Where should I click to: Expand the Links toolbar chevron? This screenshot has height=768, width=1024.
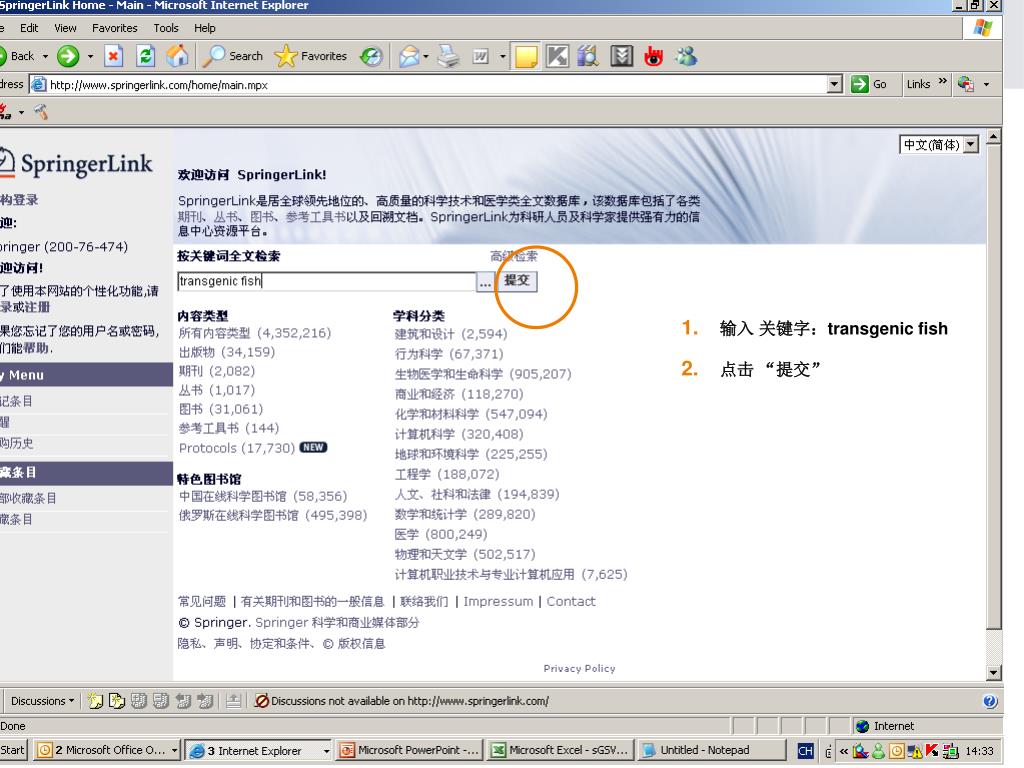(942, 82)
